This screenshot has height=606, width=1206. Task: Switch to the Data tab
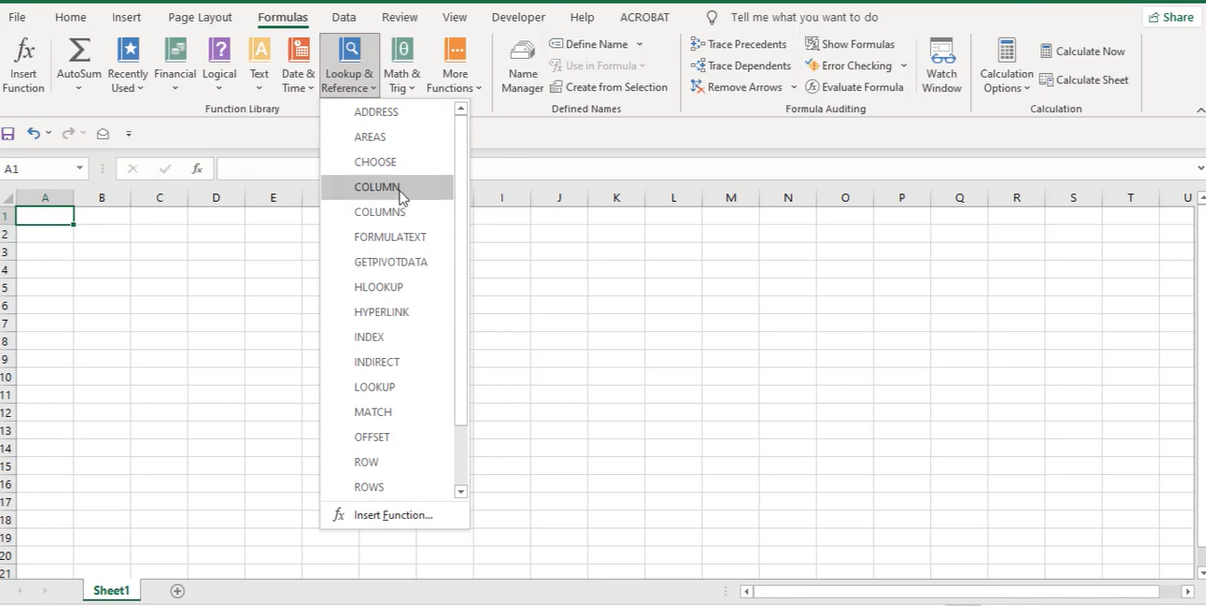[344, 17]
